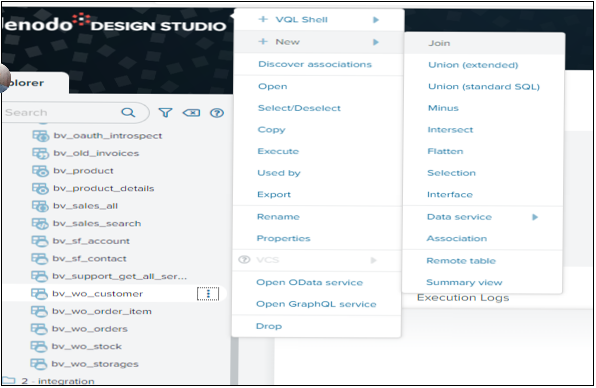Click the Denodo Design Studio logo
Screen dimensions: 596x388
tap(114, 23)
